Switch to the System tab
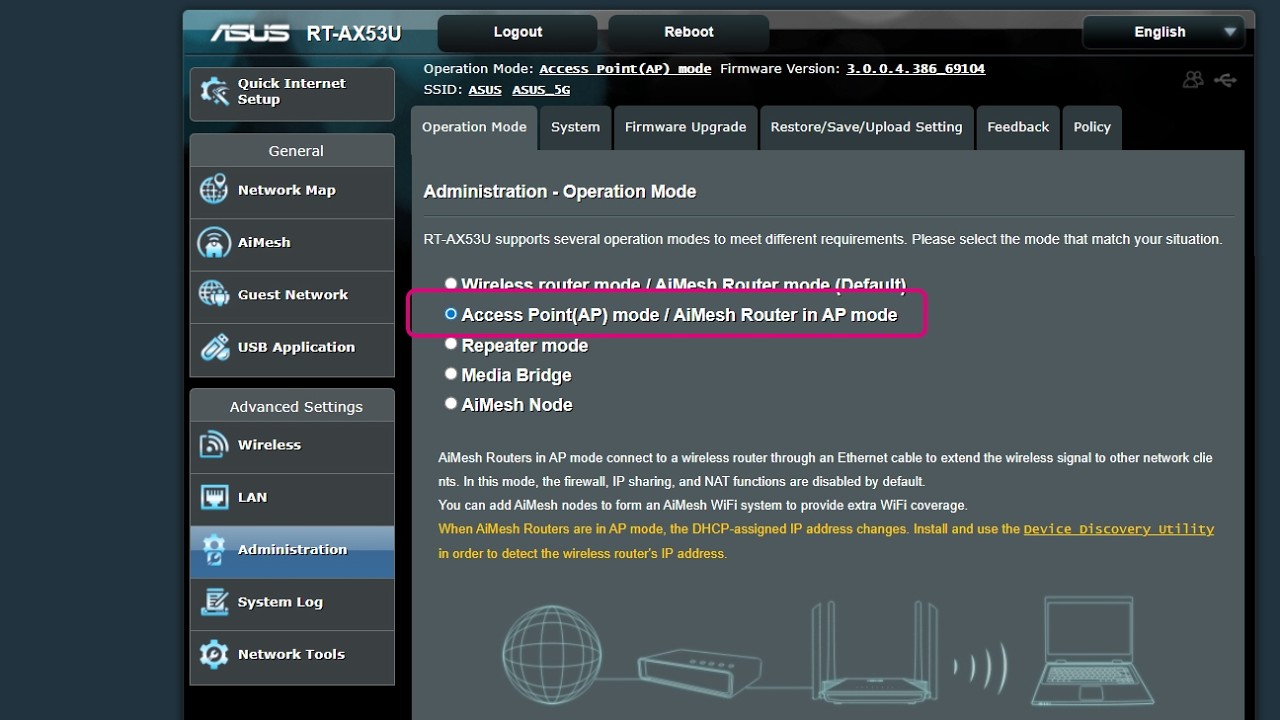 click(575, 128)
